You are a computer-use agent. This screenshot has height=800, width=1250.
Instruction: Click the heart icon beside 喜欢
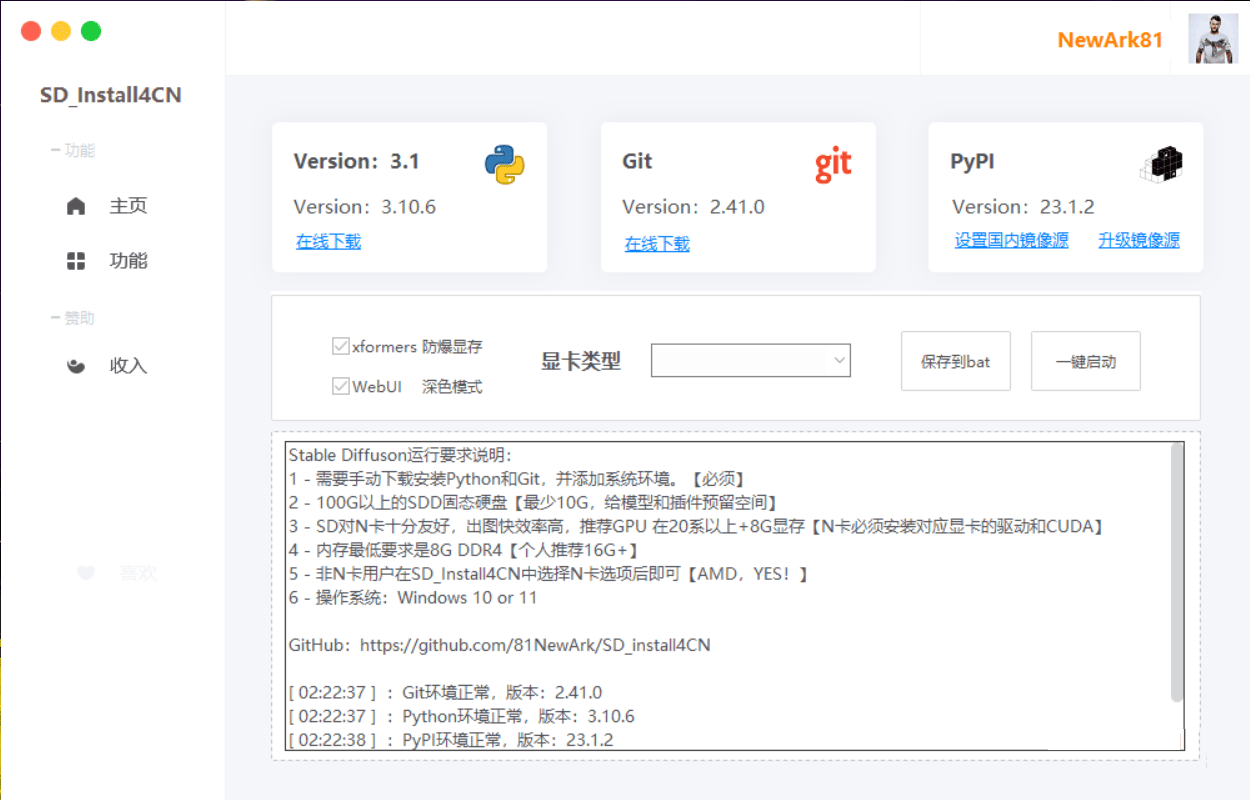[x=85, y=573]
